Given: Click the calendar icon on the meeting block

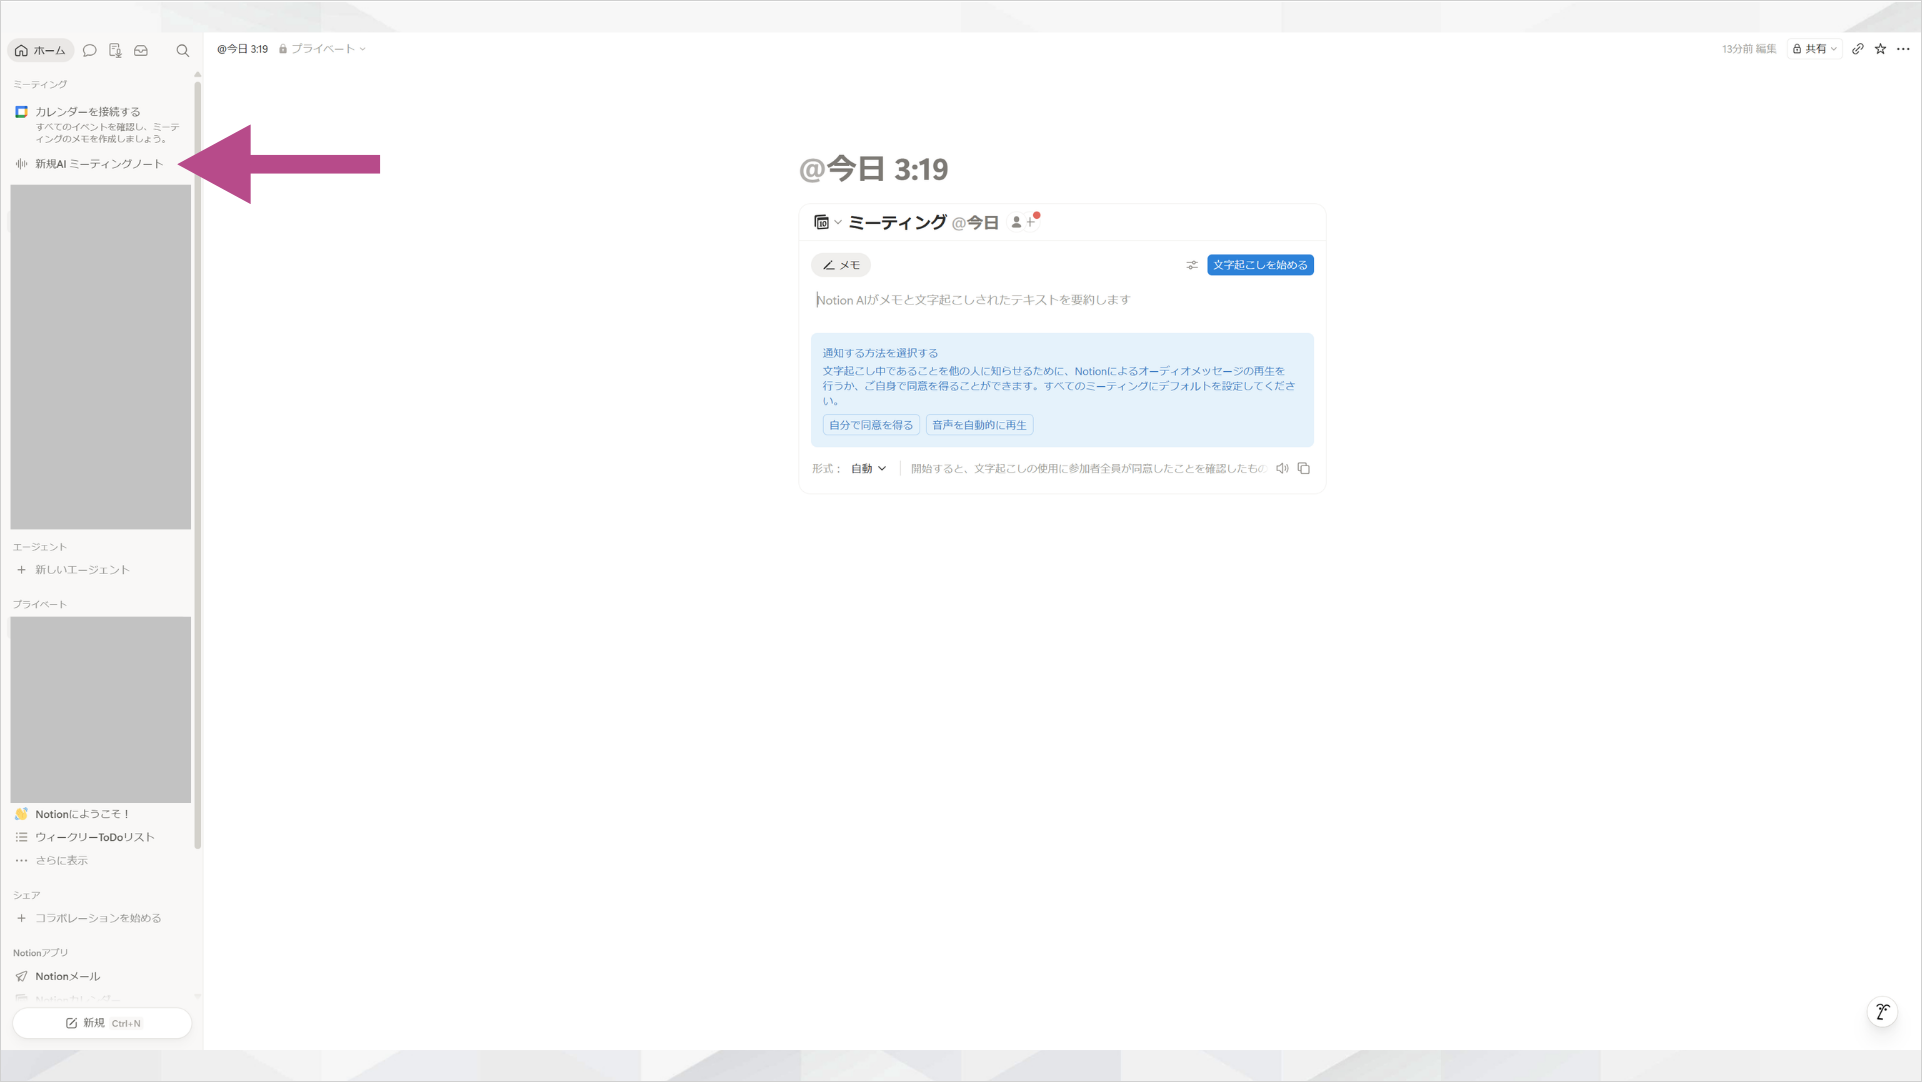Looking at the screenshot, I should 821,222.
